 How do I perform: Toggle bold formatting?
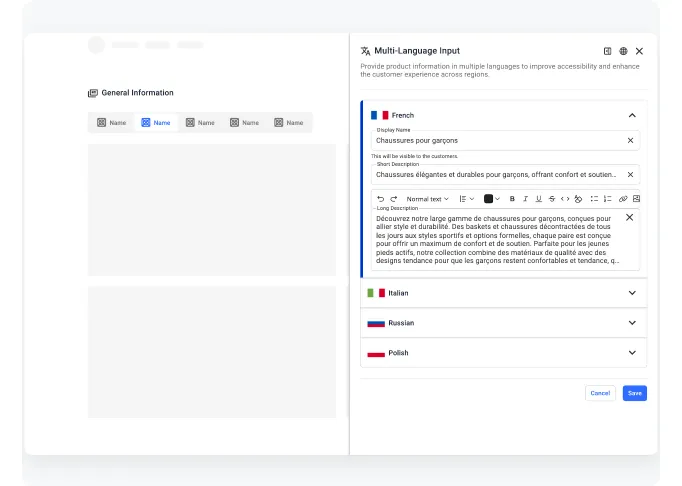coord(512,199)
